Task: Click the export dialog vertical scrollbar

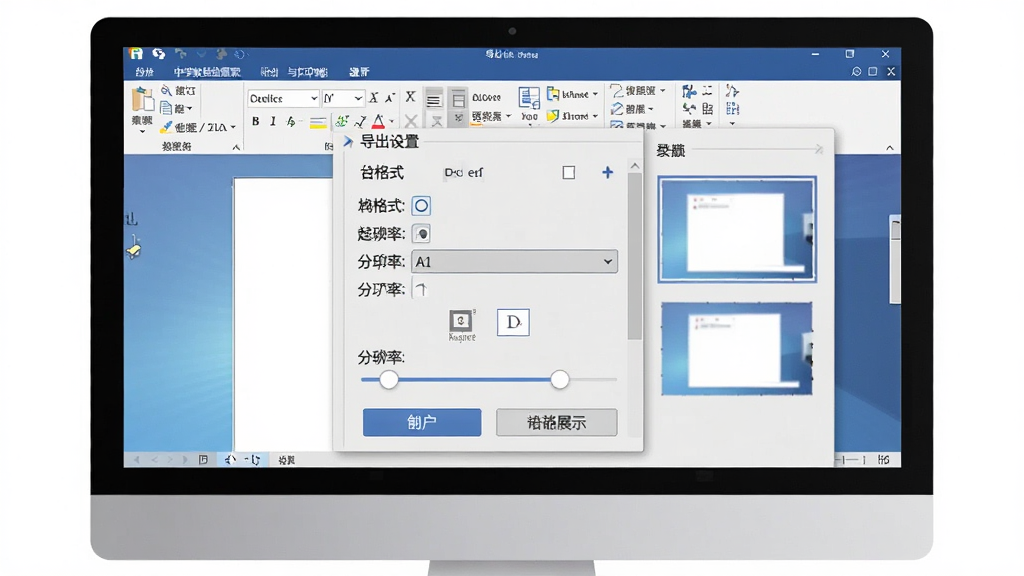Action: (x=635, y=257)
